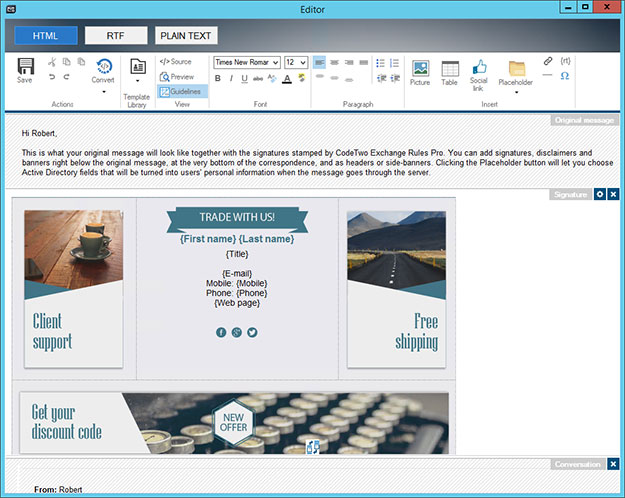Expand the Placeholder dropdown arrow
Screen dimensions: 625x498
(x=517, y=93)
